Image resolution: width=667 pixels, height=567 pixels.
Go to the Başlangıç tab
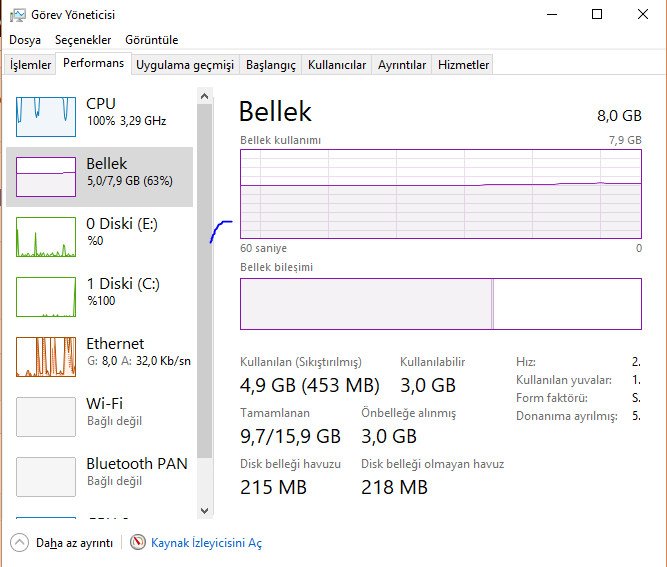click(x=271, y=65)
